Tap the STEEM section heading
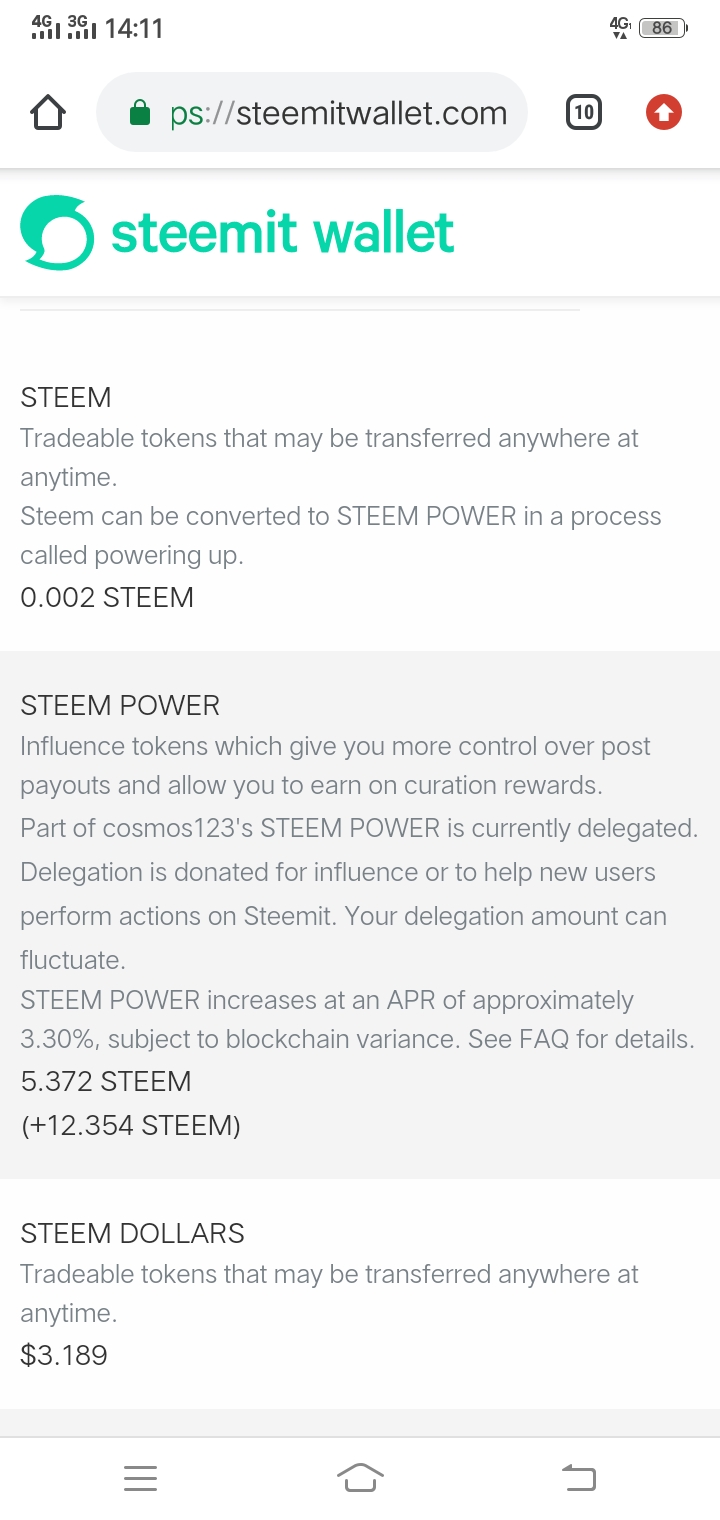Viewport: 720px width, 1520px height. tap(65, 397)
